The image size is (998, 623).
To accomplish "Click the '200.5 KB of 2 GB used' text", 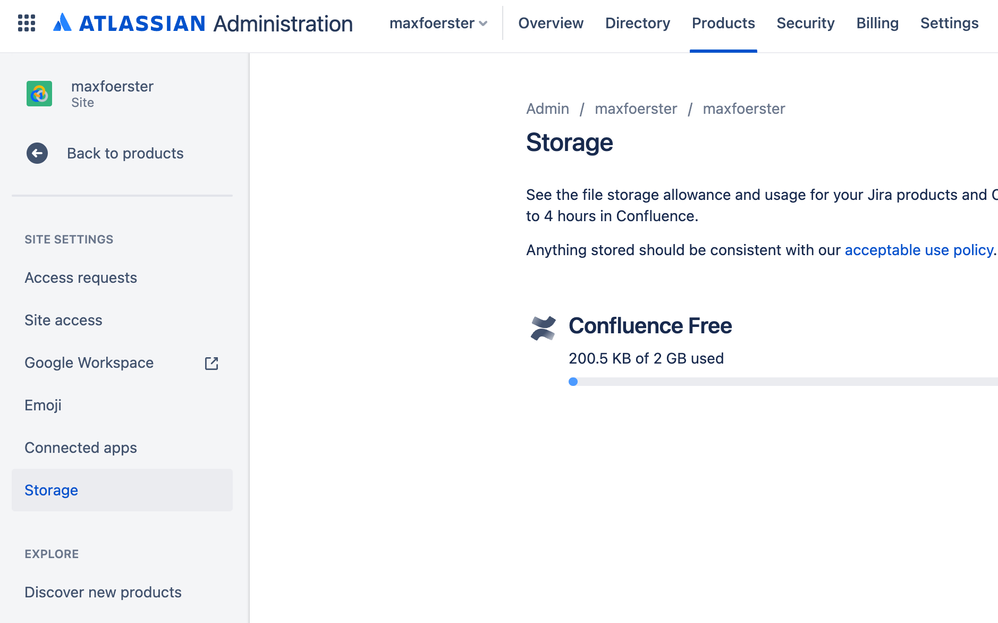I will point(646,359).
